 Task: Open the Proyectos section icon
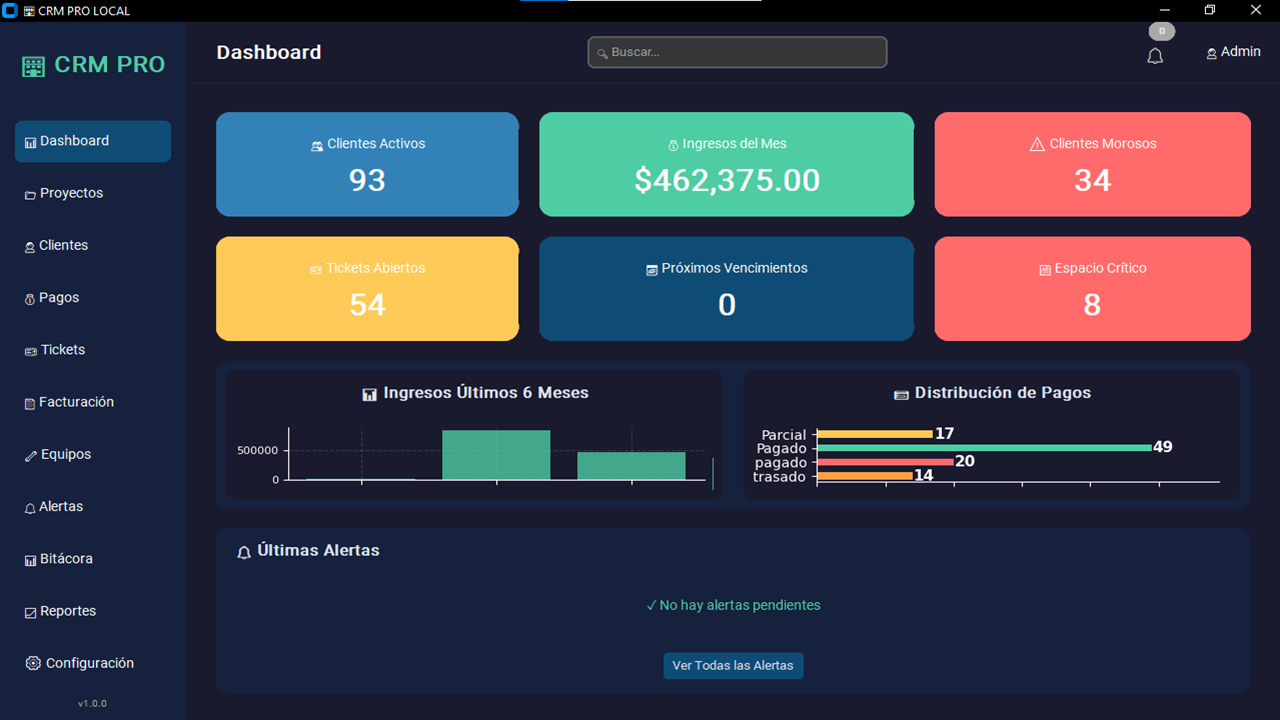[33, 193]
